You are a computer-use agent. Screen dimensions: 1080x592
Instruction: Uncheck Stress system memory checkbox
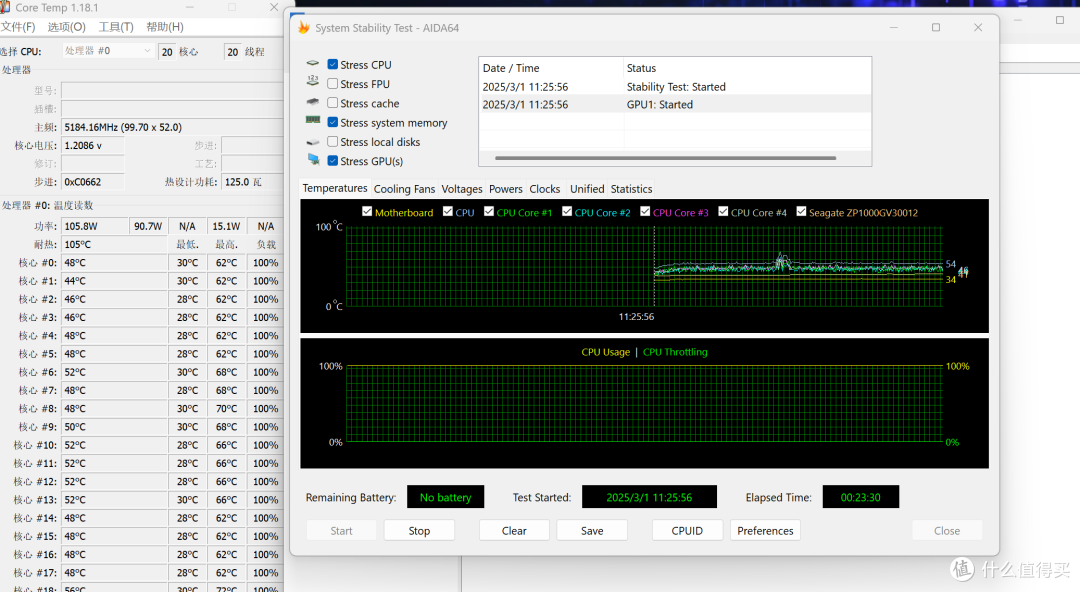(333, 122)
